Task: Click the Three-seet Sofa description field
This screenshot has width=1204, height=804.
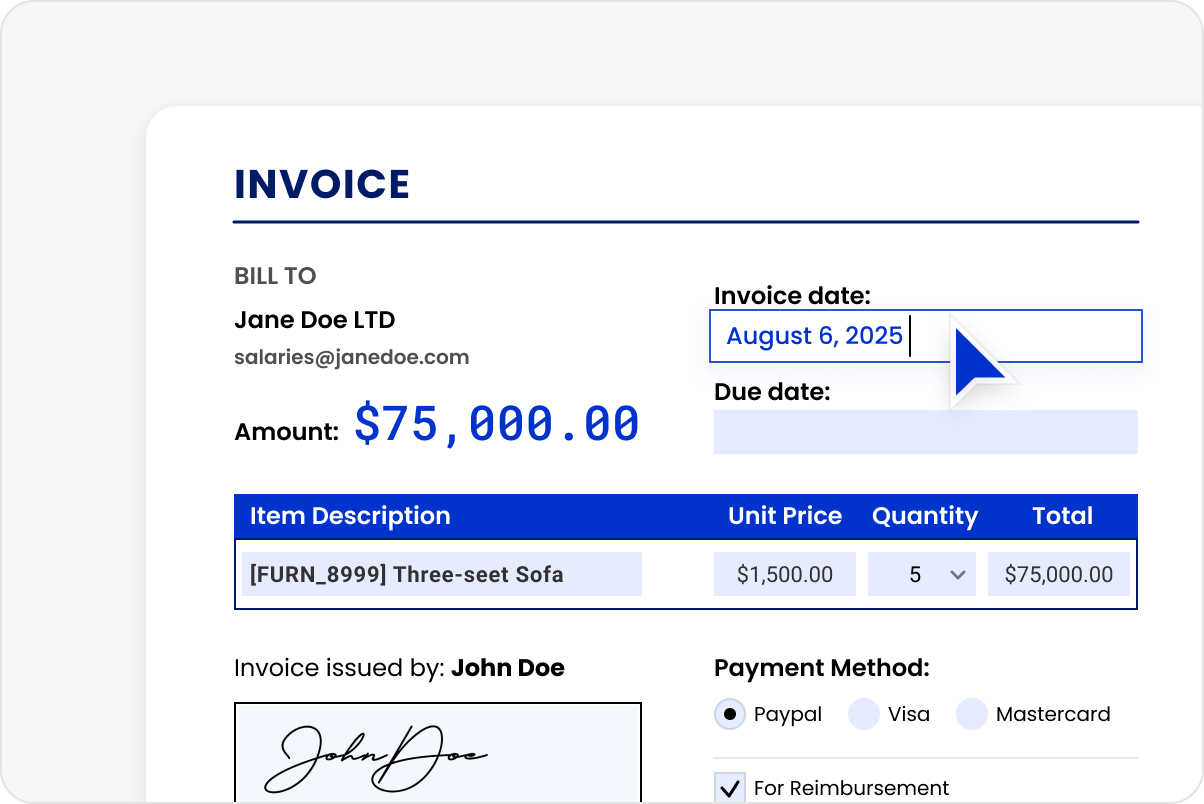Action: [441, 574]
